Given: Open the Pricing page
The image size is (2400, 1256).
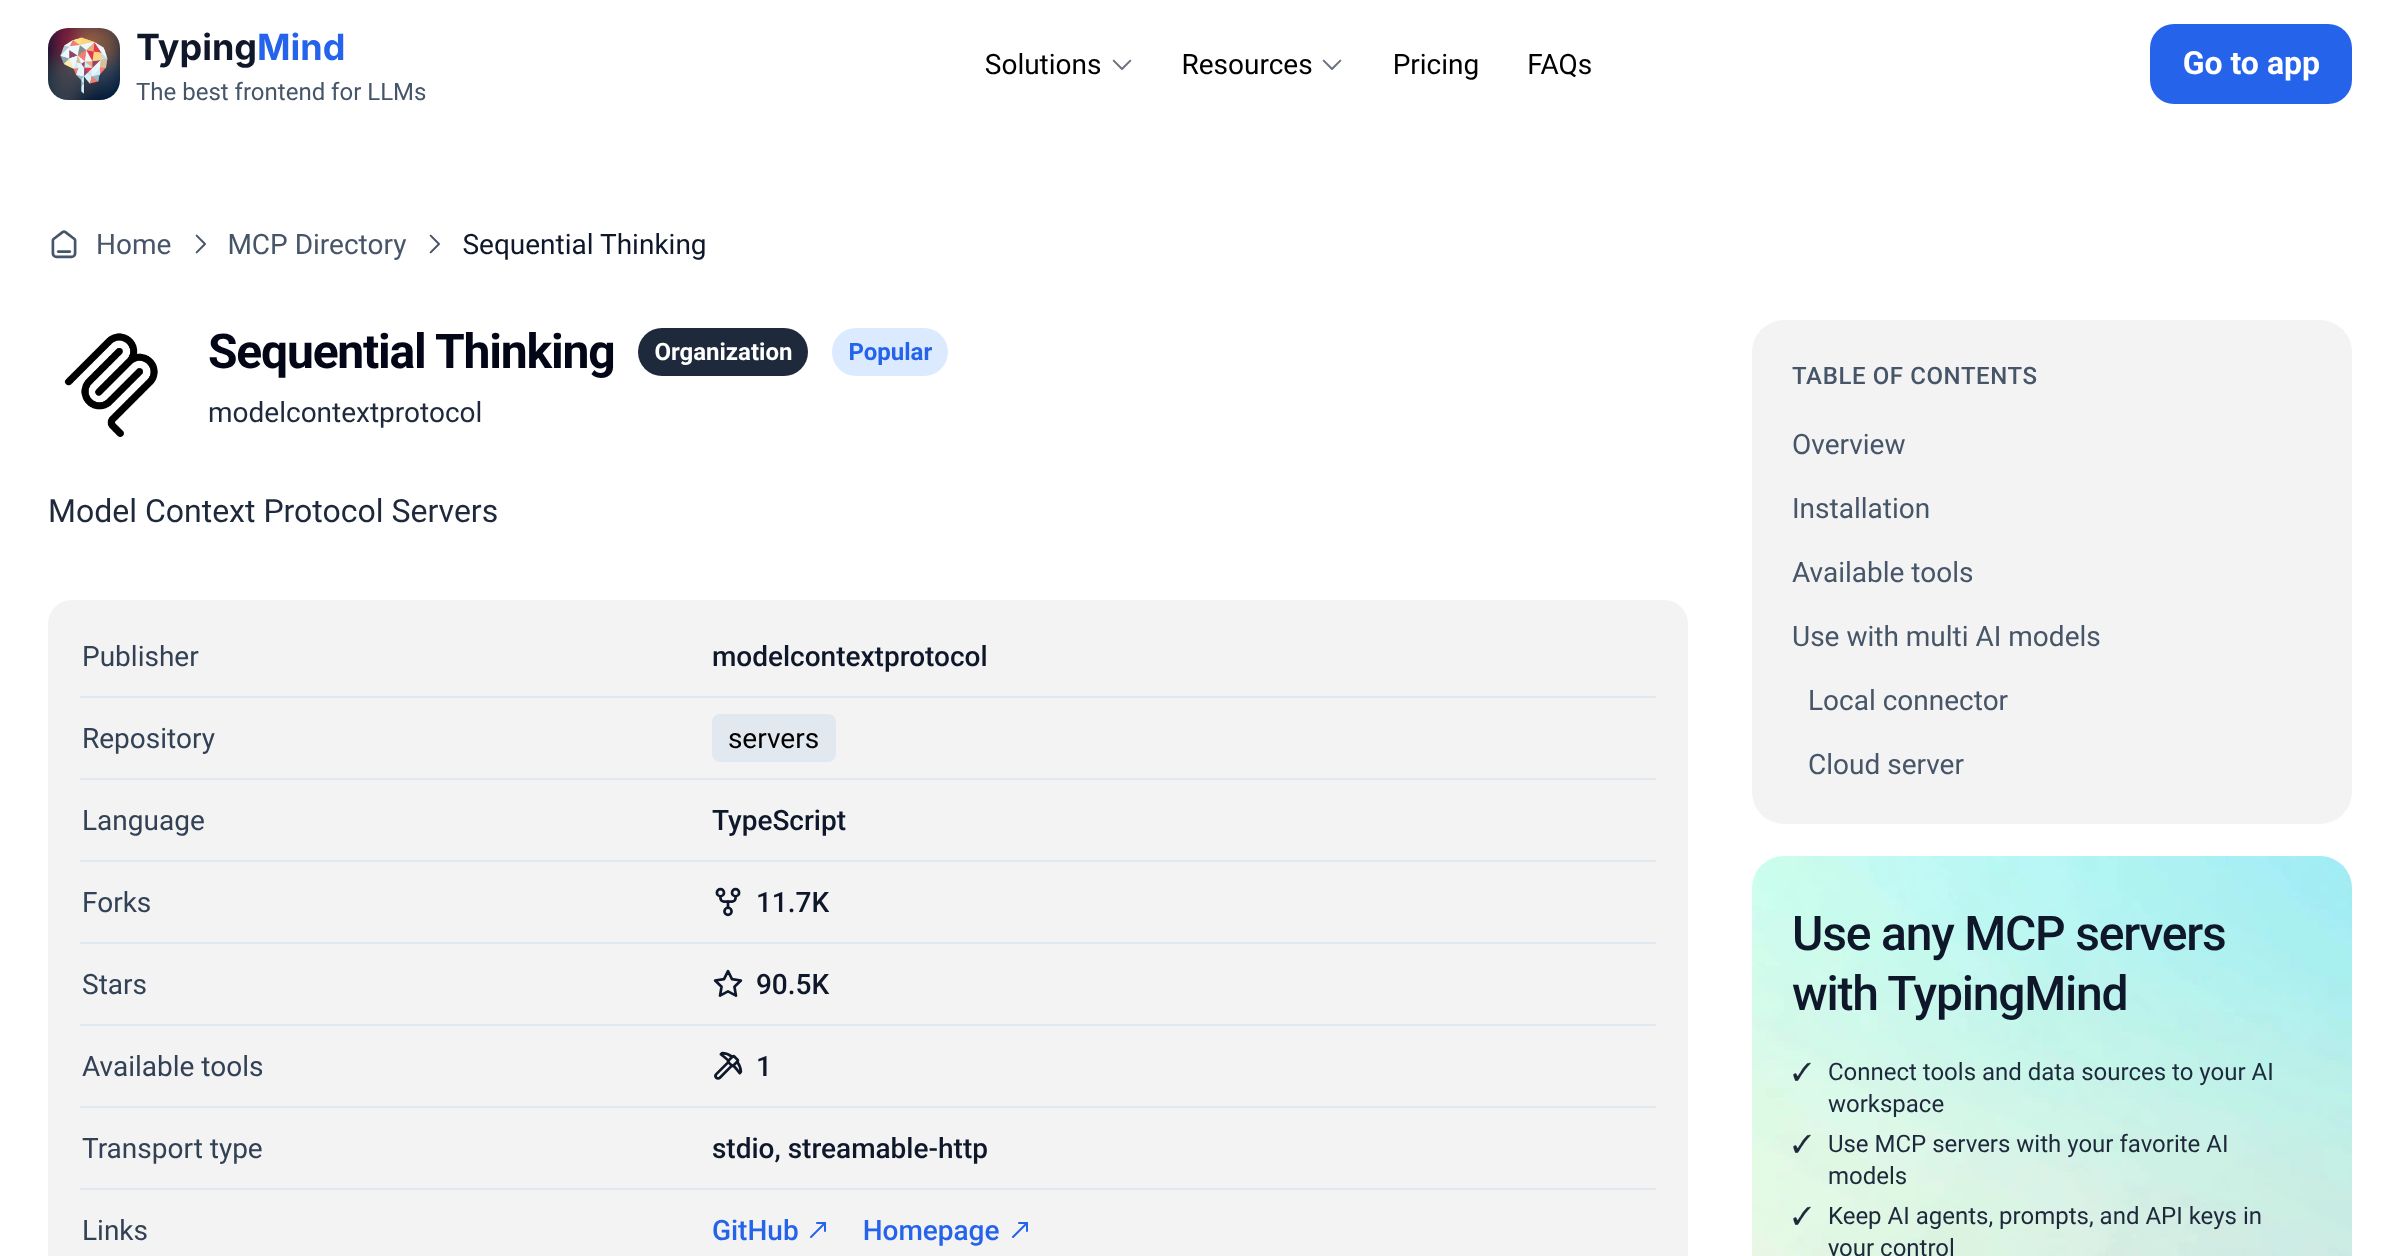Looking at the screenshot, I should pyautogui.click(x=1435, y=64).
